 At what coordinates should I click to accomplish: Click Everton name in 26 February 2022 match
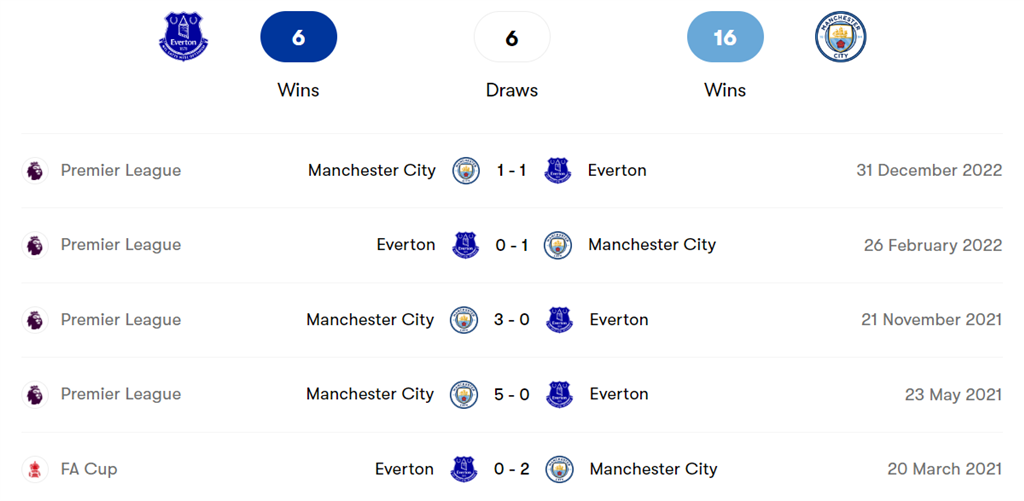click(x=406, y=245)
